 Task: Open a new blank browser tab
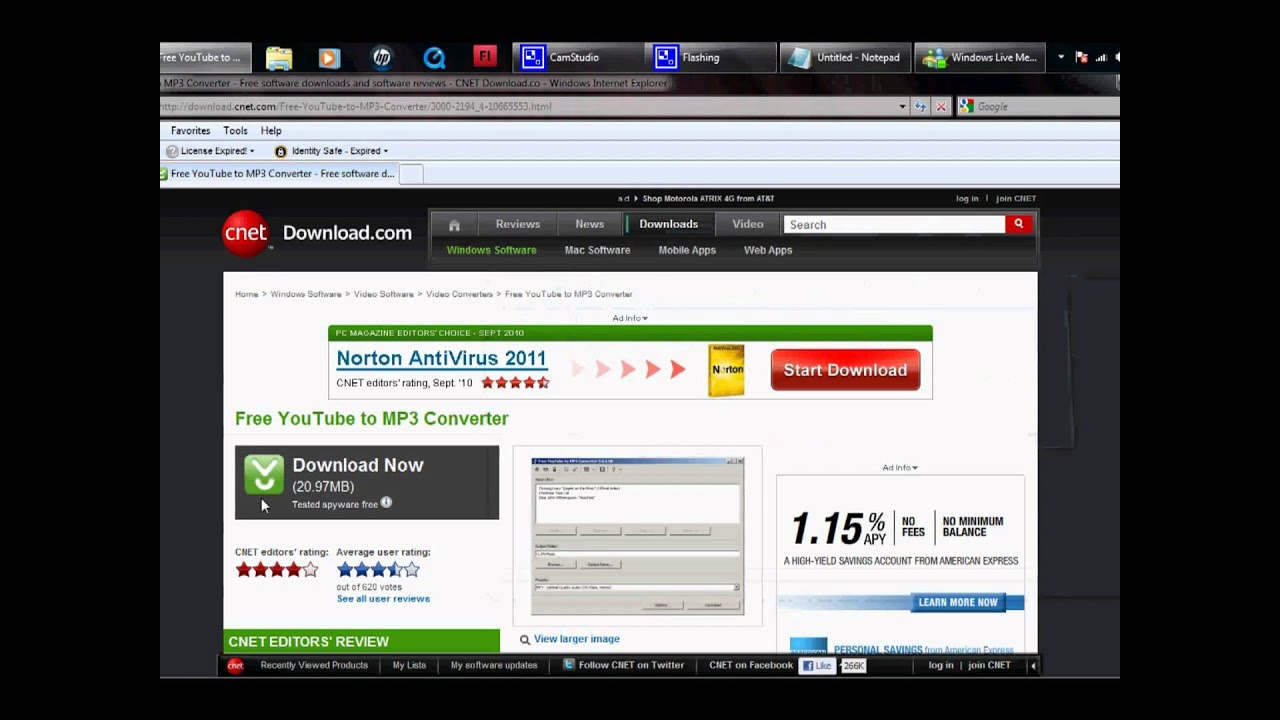coord(411,174)
